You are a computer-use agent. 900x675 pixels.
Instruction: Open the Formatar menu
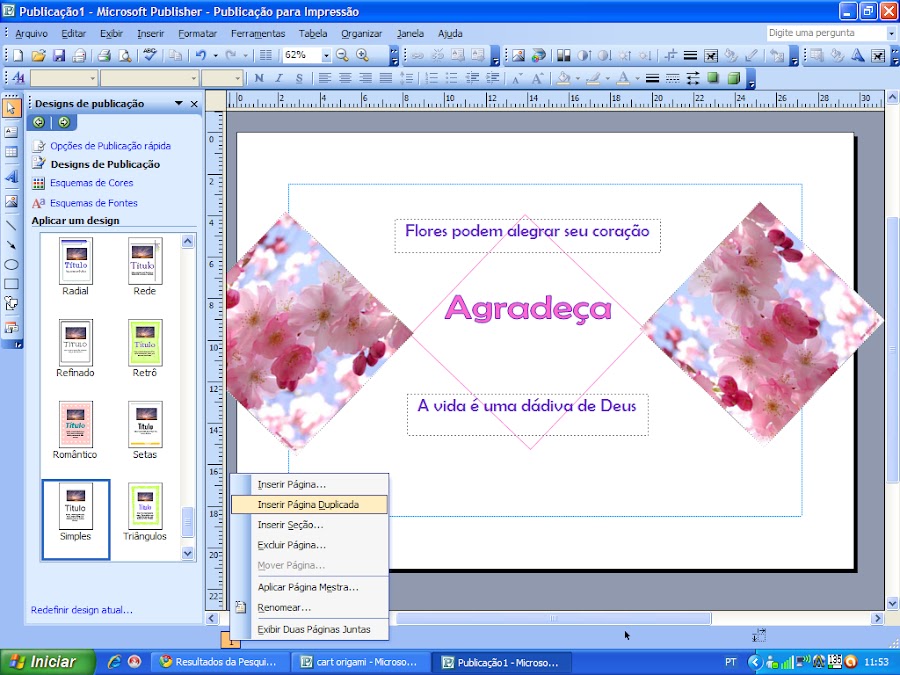coord(197,33)
